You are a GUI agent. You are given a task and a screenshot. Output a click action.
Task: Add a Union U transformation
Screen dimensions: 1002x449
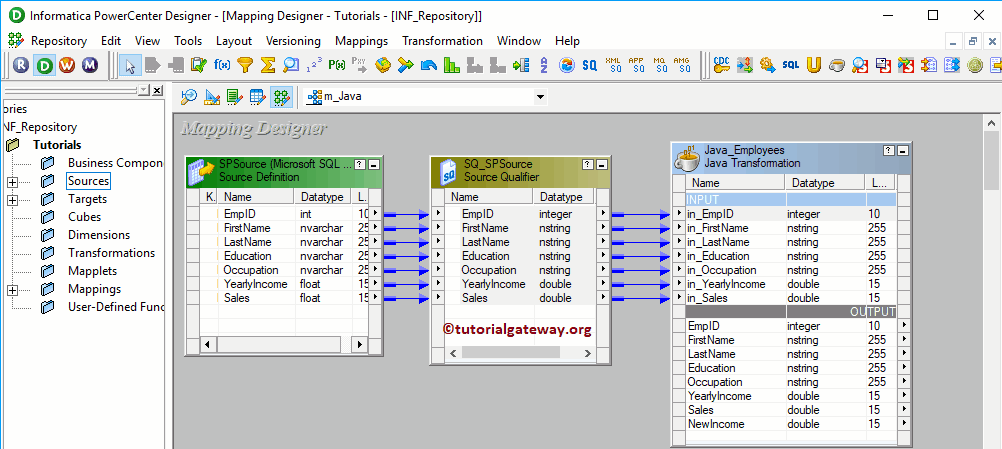[813, 65]
